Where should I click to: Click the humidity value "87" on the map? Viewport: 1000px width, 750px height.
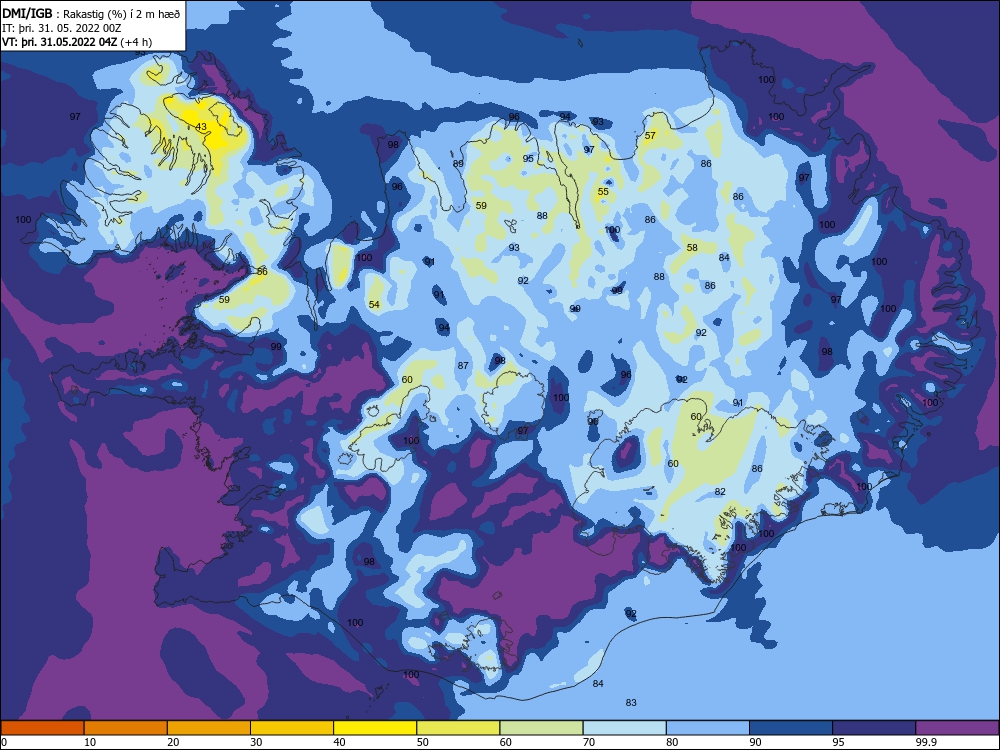click(x=463, y=365)
